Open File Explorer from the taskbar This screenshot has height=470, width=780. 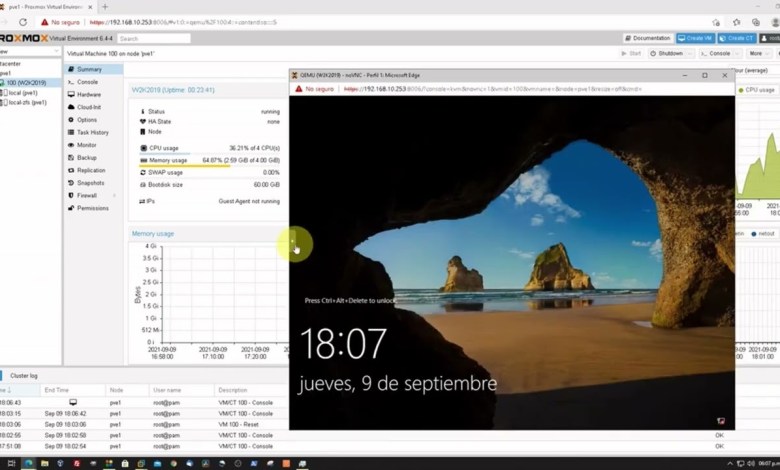[x=45, y=463]
